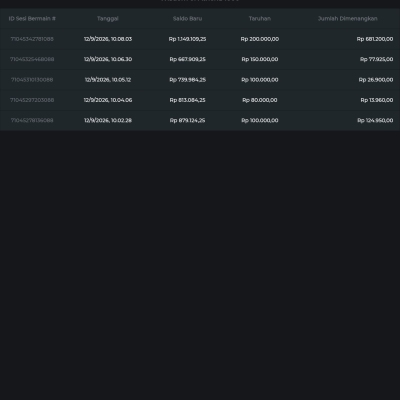Open session ID 71045310130088

coord(32,80)
